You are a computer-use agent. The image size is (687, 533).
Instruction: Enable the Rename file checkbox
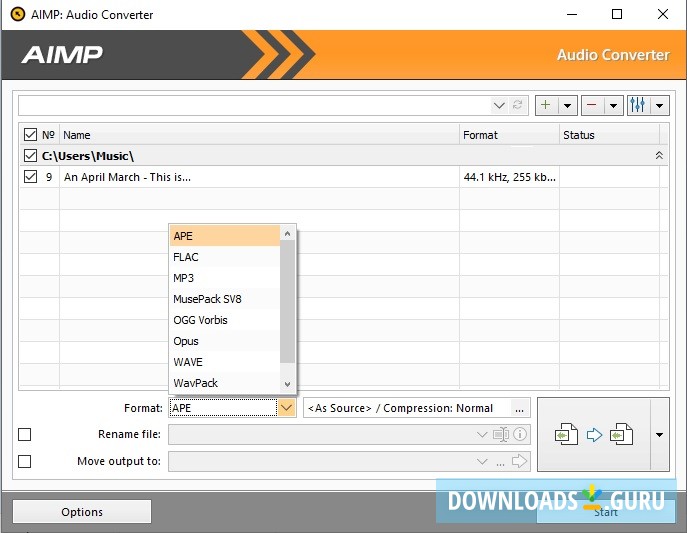tap(25, 434)
